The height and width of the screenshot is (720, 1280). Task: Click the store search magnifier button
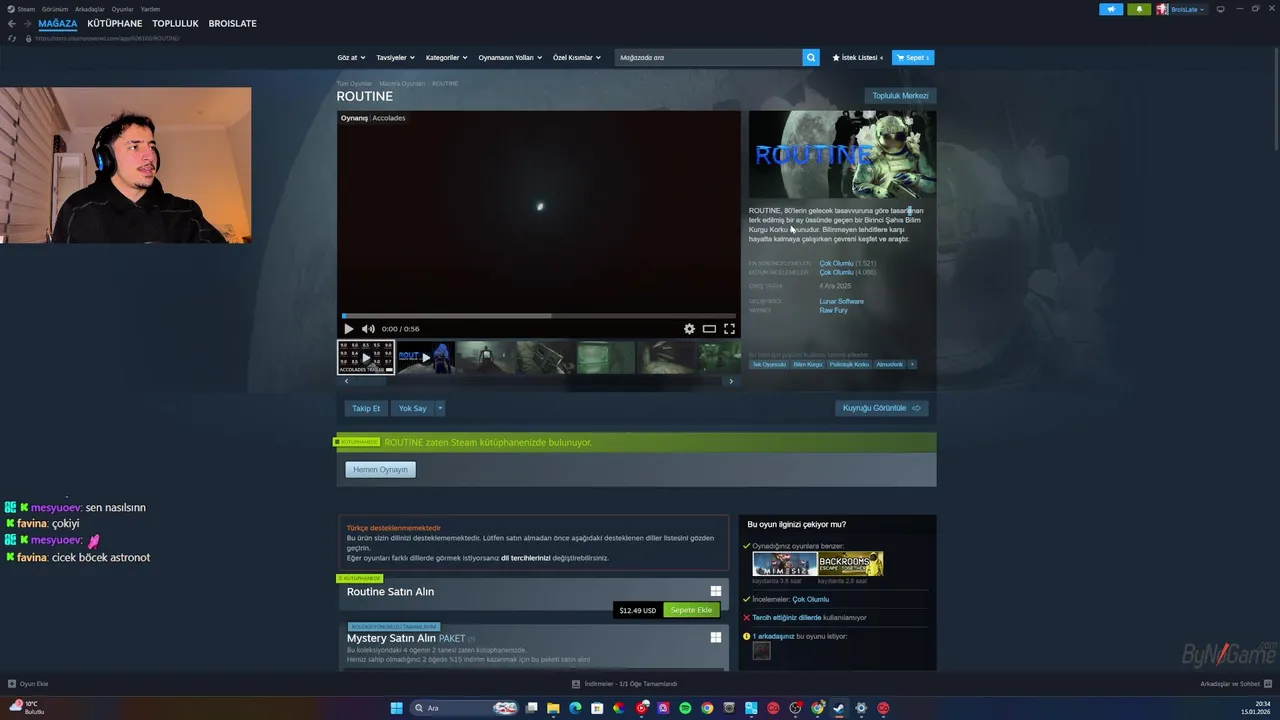(811, 58)
